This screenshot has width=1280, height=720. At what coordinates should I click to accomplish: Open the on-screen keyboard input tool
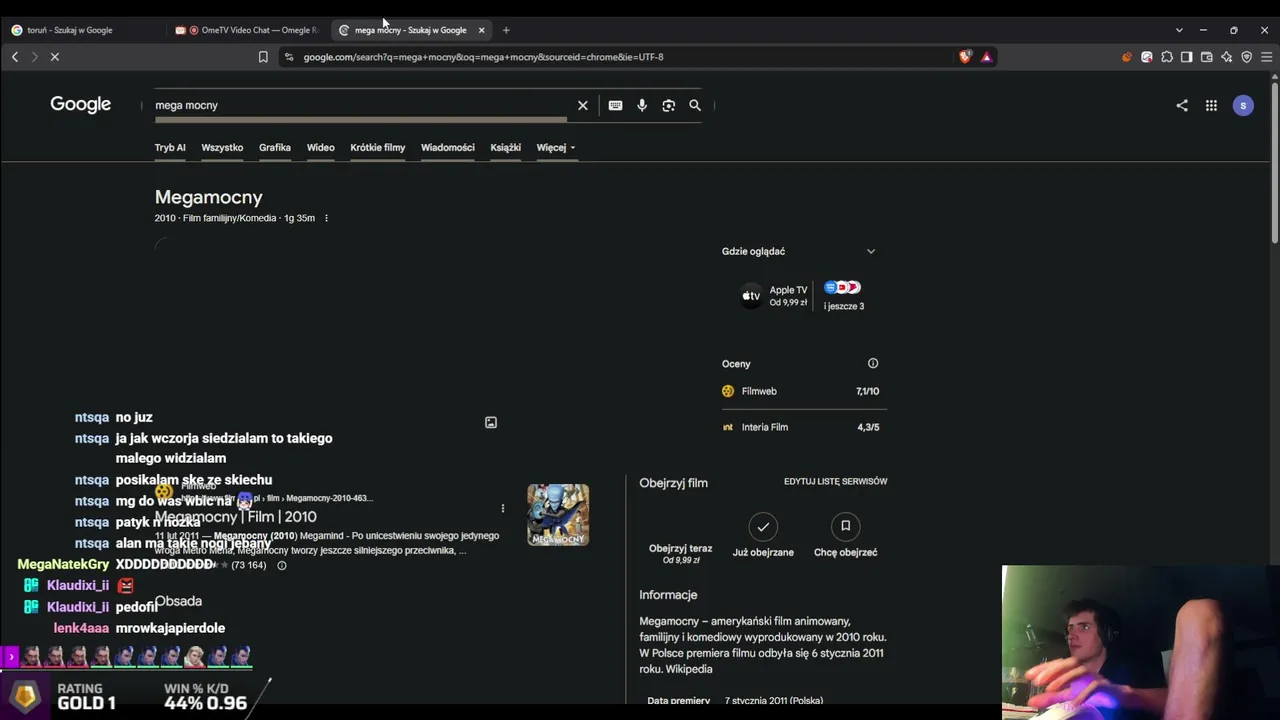click(615, 105)
